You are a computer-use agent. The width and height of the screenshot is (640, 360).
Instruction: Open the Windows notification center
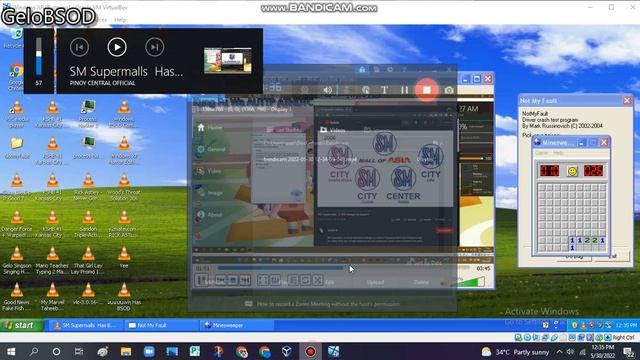629,352
